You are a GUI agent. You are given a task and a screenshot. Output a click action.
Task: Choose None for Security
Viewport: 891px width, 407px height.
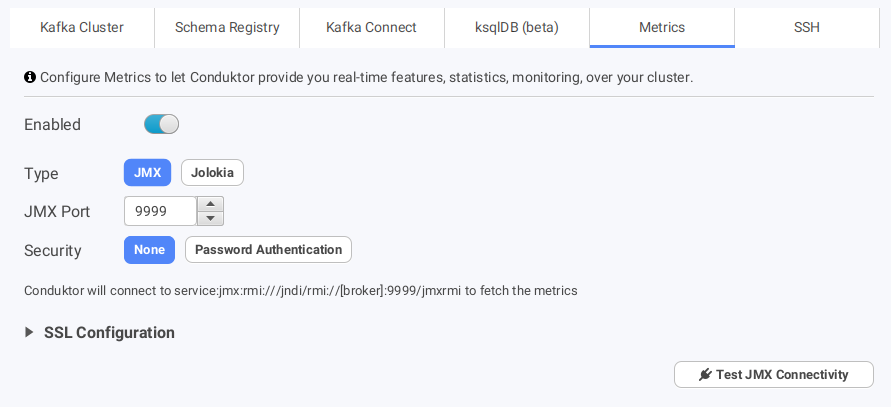[149, 250]
